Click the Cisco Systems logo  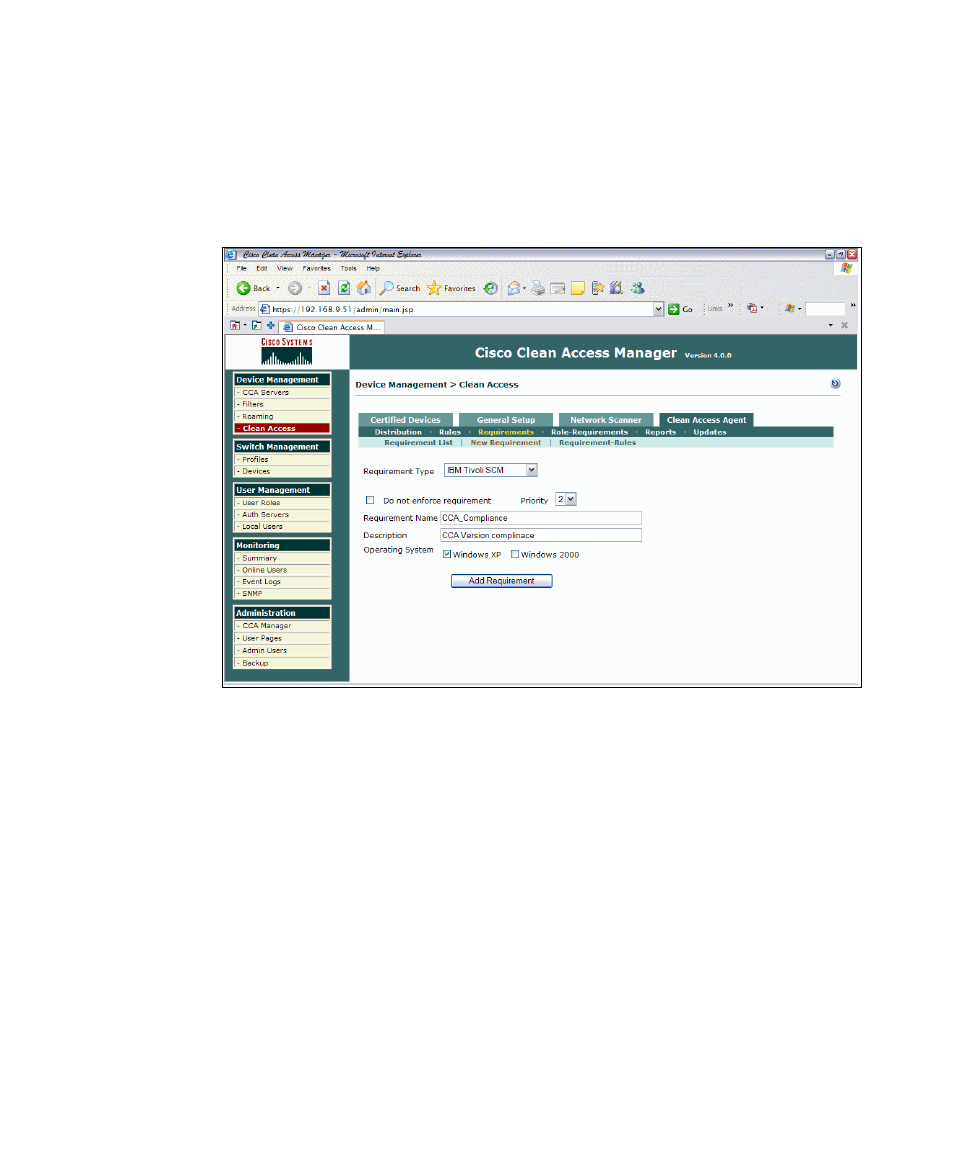tap(287, 352)
